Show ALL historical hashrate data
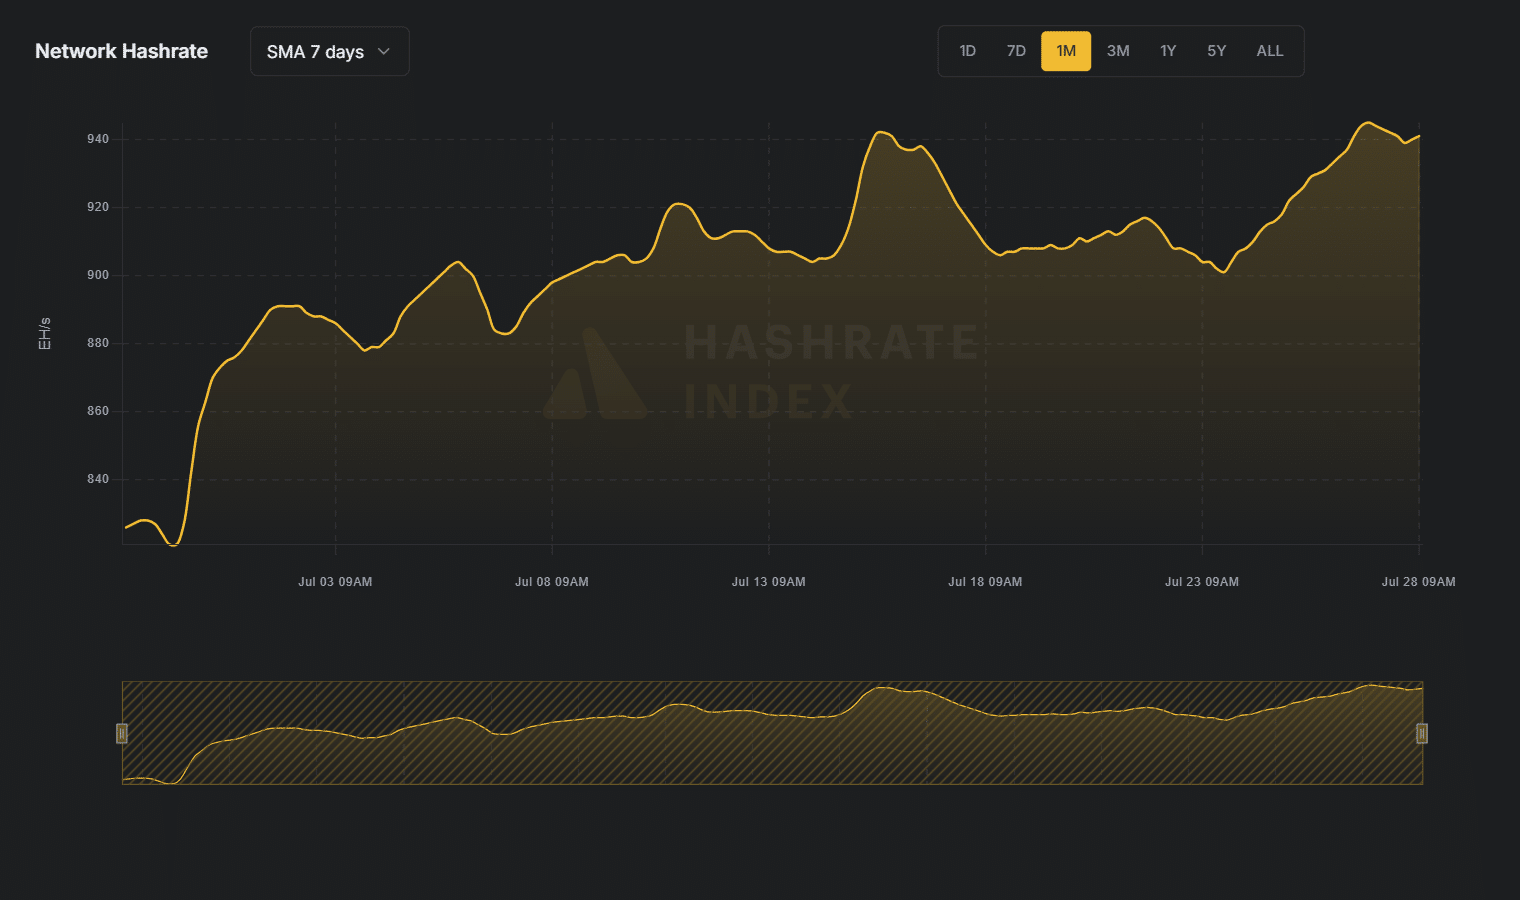The image size is (1520, 900). (x=1269, y=51)
